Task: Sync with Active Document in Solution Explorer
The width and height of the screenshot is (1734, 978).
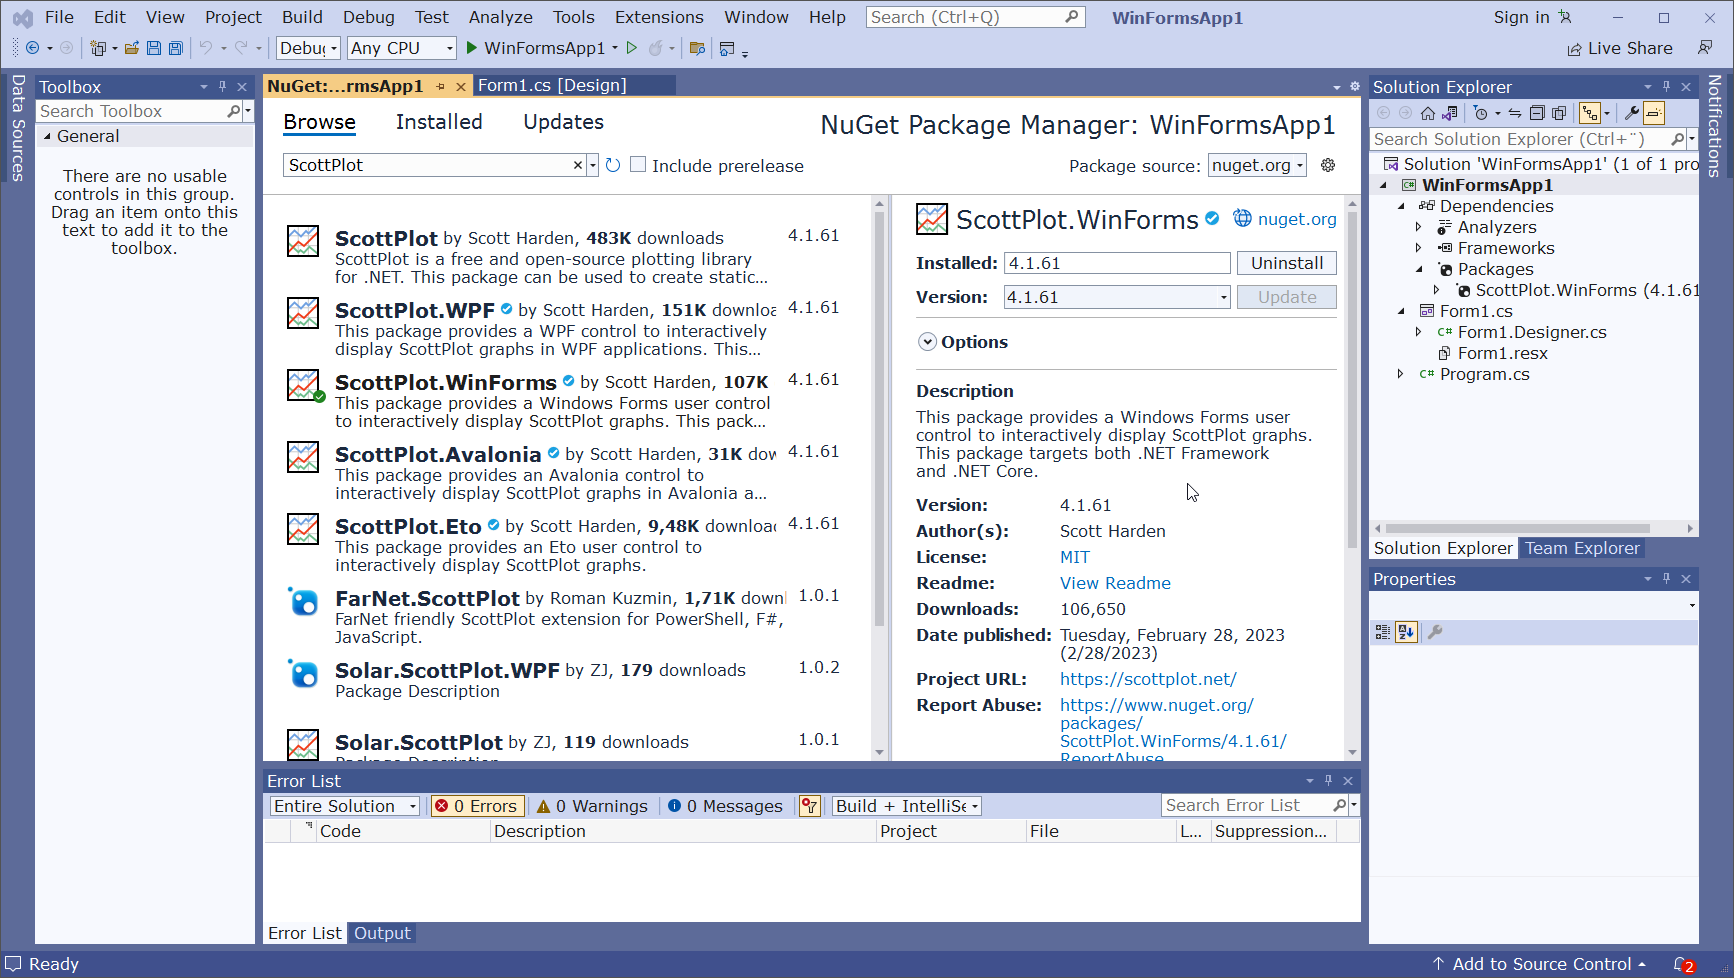Action: (x=1515, y=113)
